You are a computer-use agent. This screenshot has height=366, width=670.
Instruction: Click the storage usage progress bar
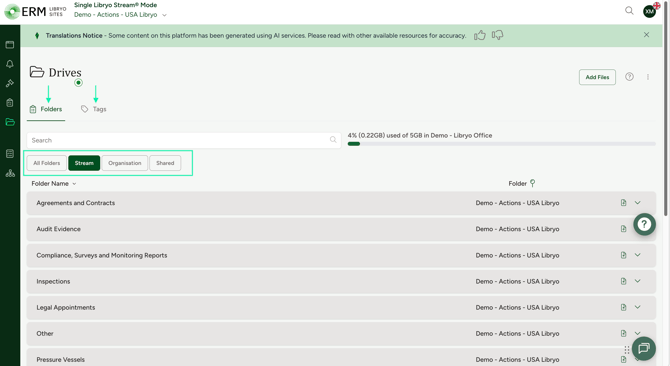502,144
